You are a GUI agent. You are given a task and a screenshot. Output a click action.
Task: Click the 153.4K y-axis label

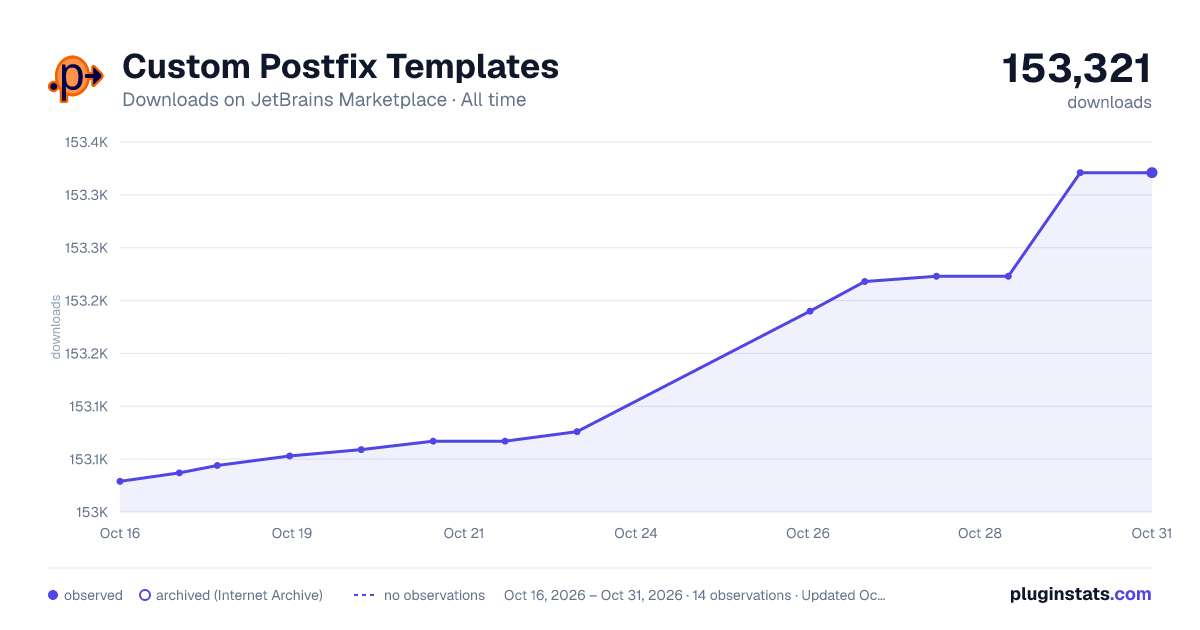tap(86, 142)
